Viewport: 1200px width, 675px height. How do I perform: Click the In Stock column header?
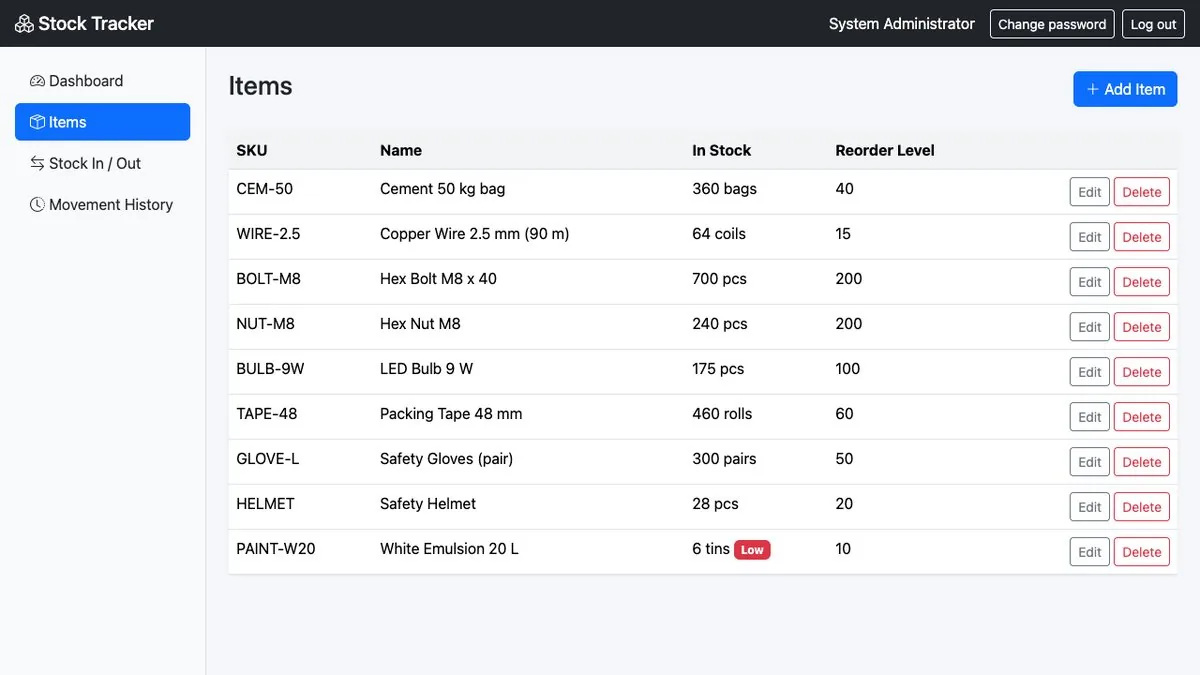[x=722, y=150]
